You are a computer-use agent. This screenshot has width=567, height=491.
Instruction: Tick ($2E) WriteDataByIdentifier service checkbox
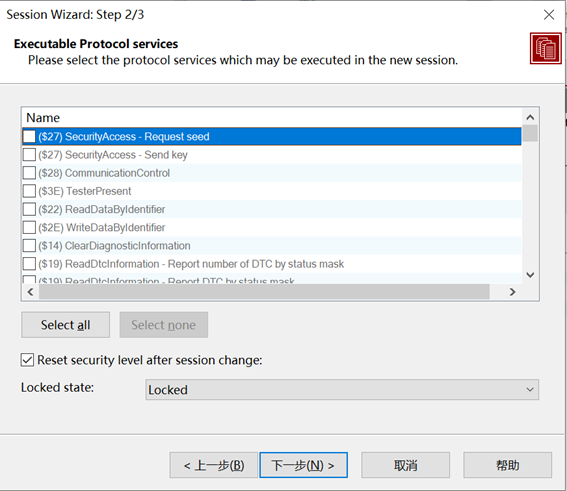click(29, 227)
